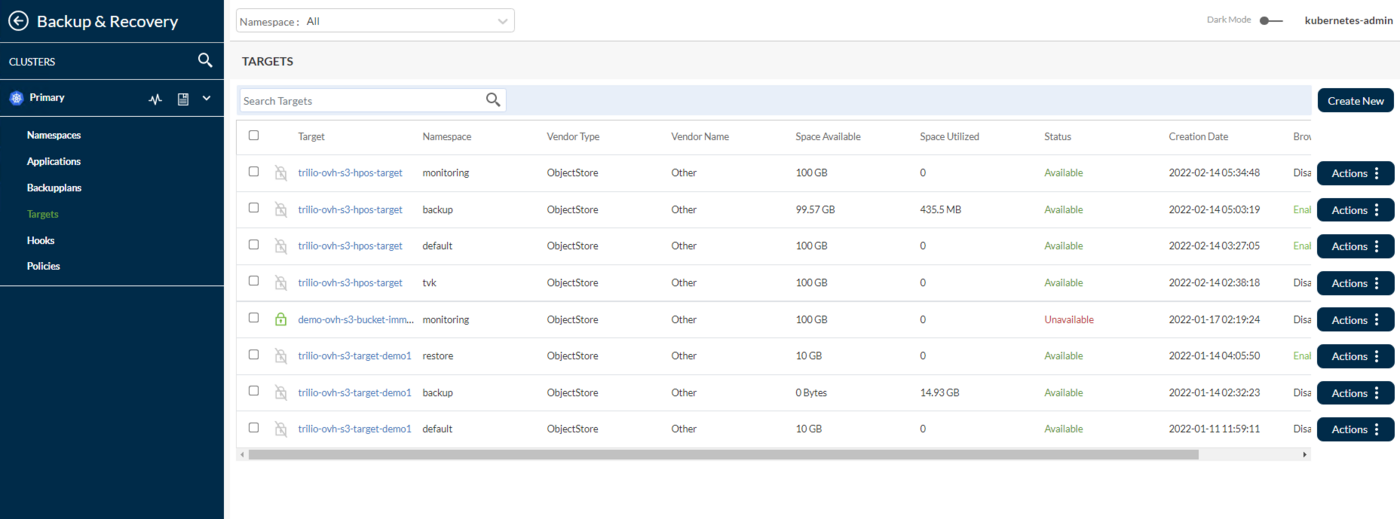Click the back arrow beside Backup & Recovery
Image resolution: width=1400 pixels, height=519 pixels.
click(x=18, y=21)
